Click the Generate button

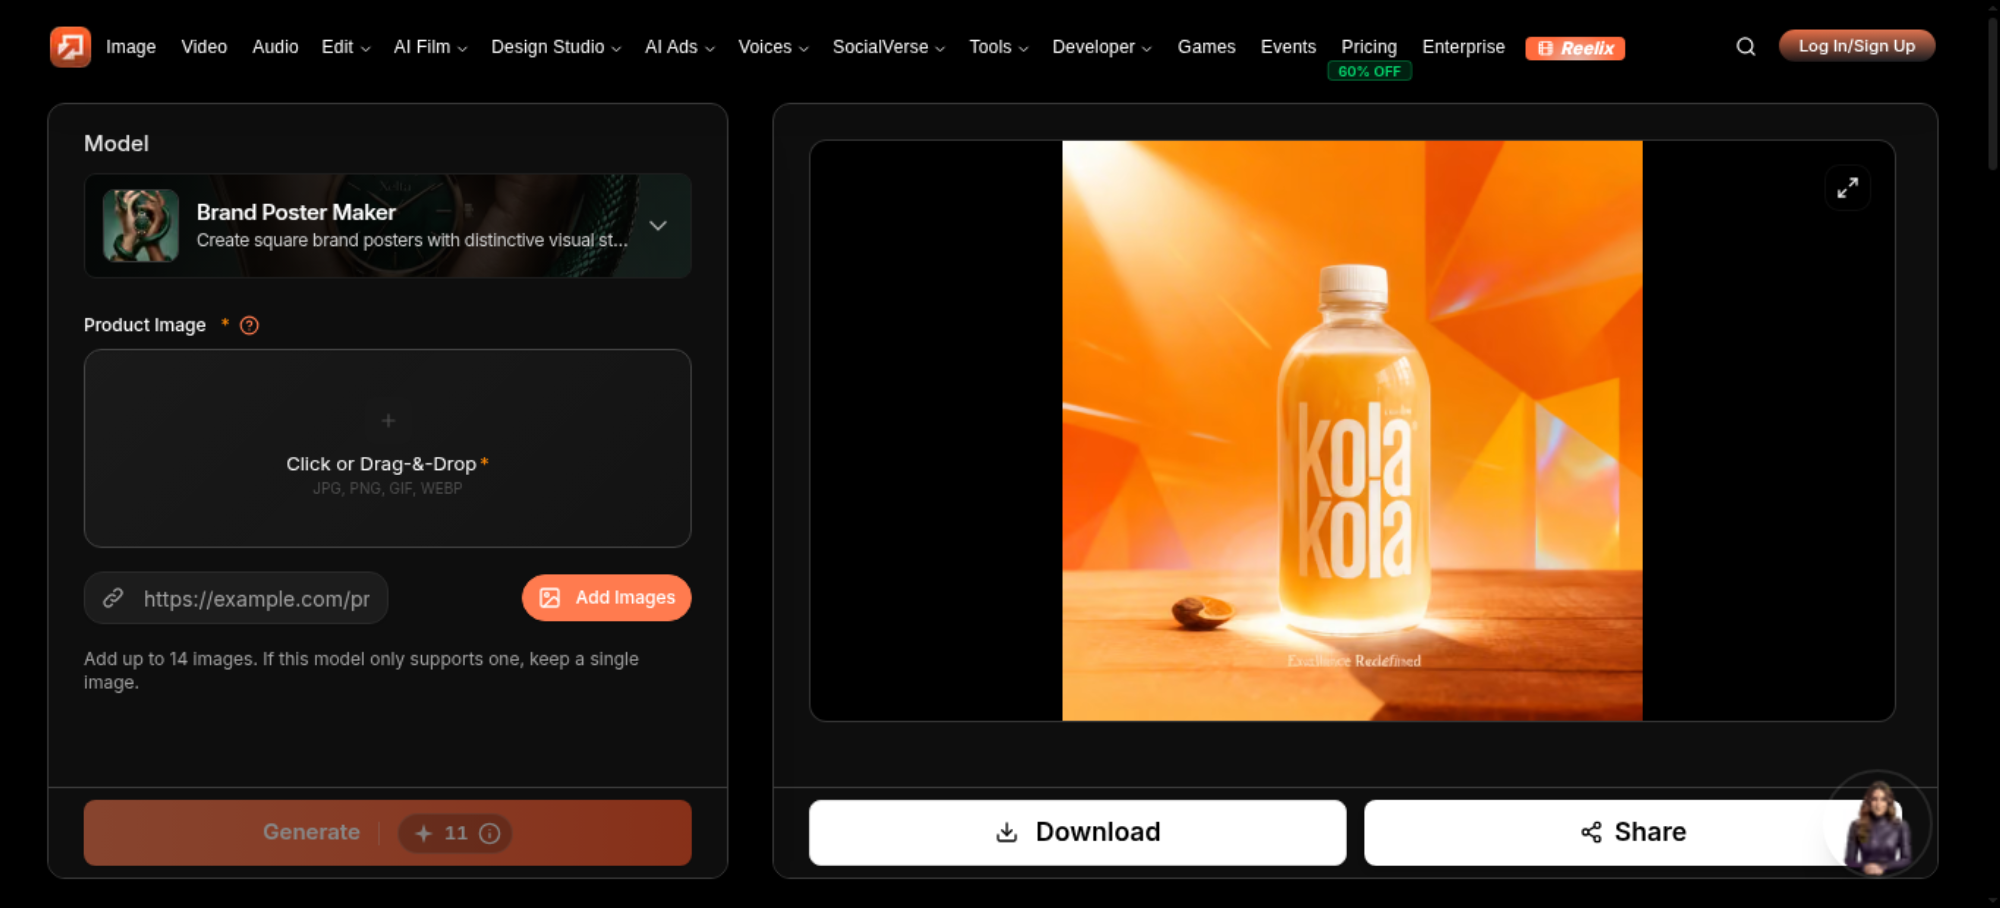[x=388, y=833]
